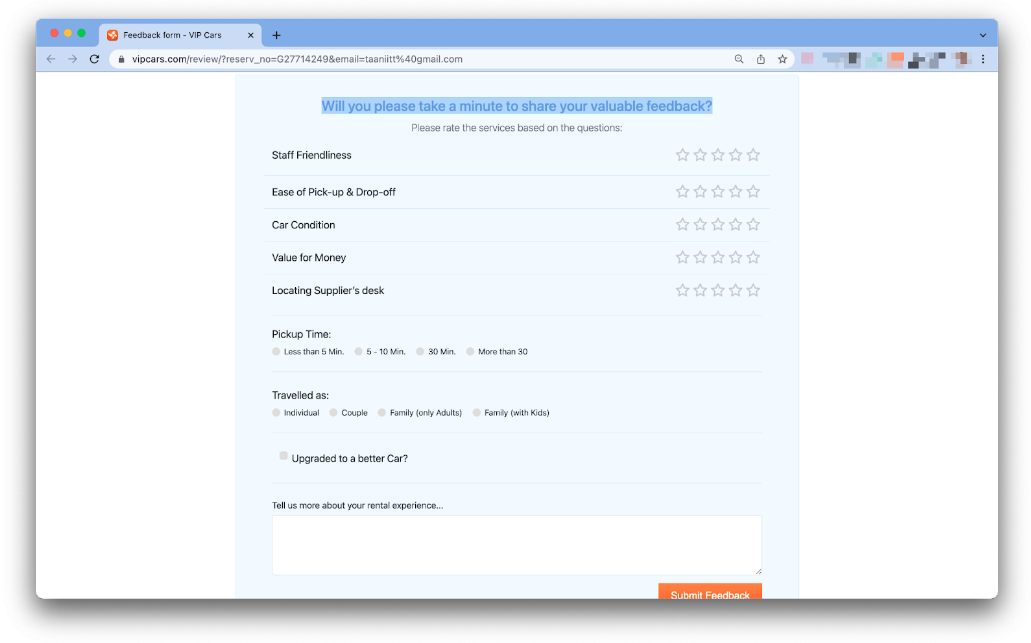Select 5 - 10 Min. pickup time
1031x643 pixels.
358,352
